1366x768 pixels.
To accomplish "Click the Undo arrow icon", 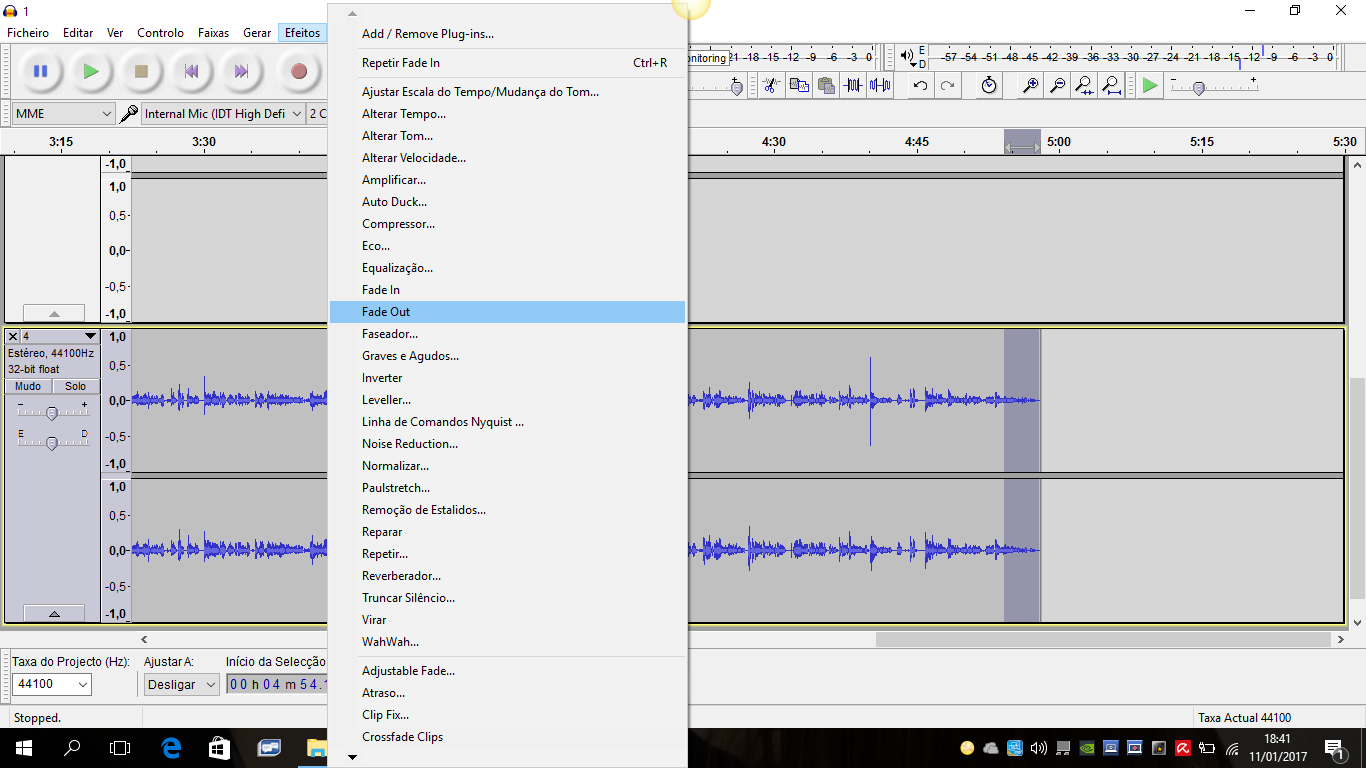I will (x=920, y=85).
